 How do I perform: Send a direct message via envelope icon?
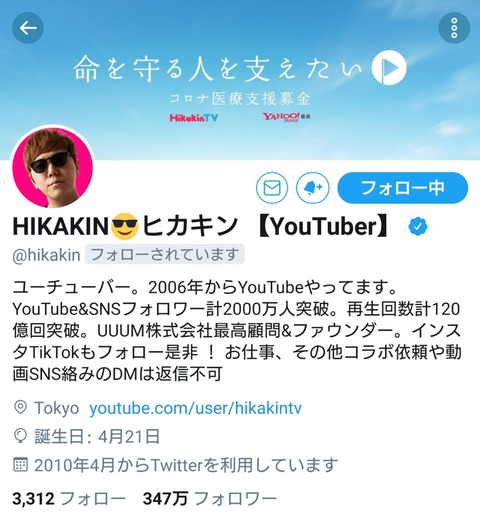click(x=272, y=188)
